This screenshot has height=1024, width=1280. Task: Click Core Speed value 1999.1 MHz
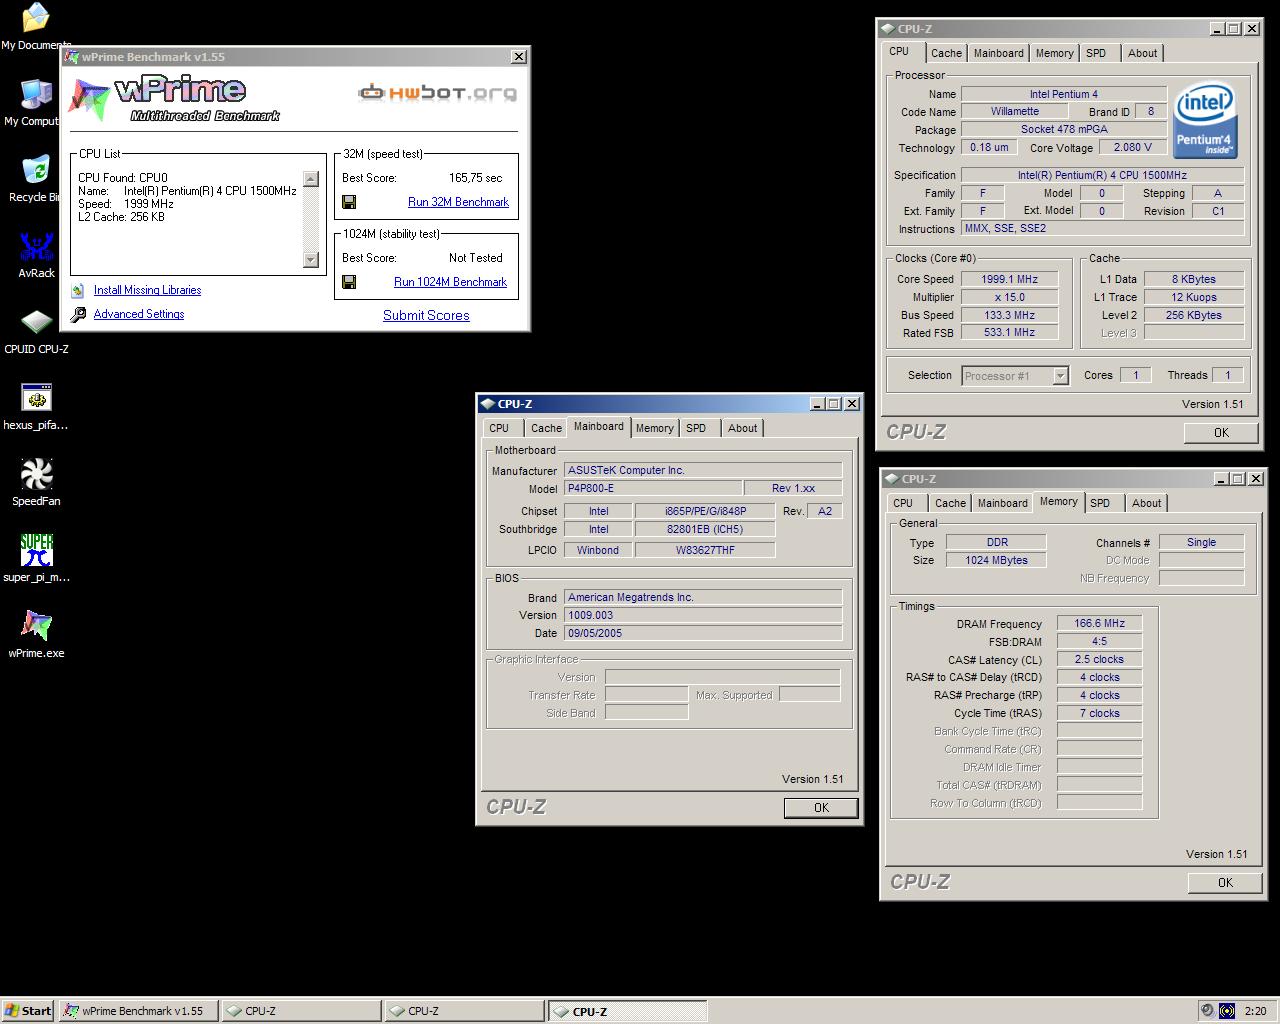click(1009, 280)
